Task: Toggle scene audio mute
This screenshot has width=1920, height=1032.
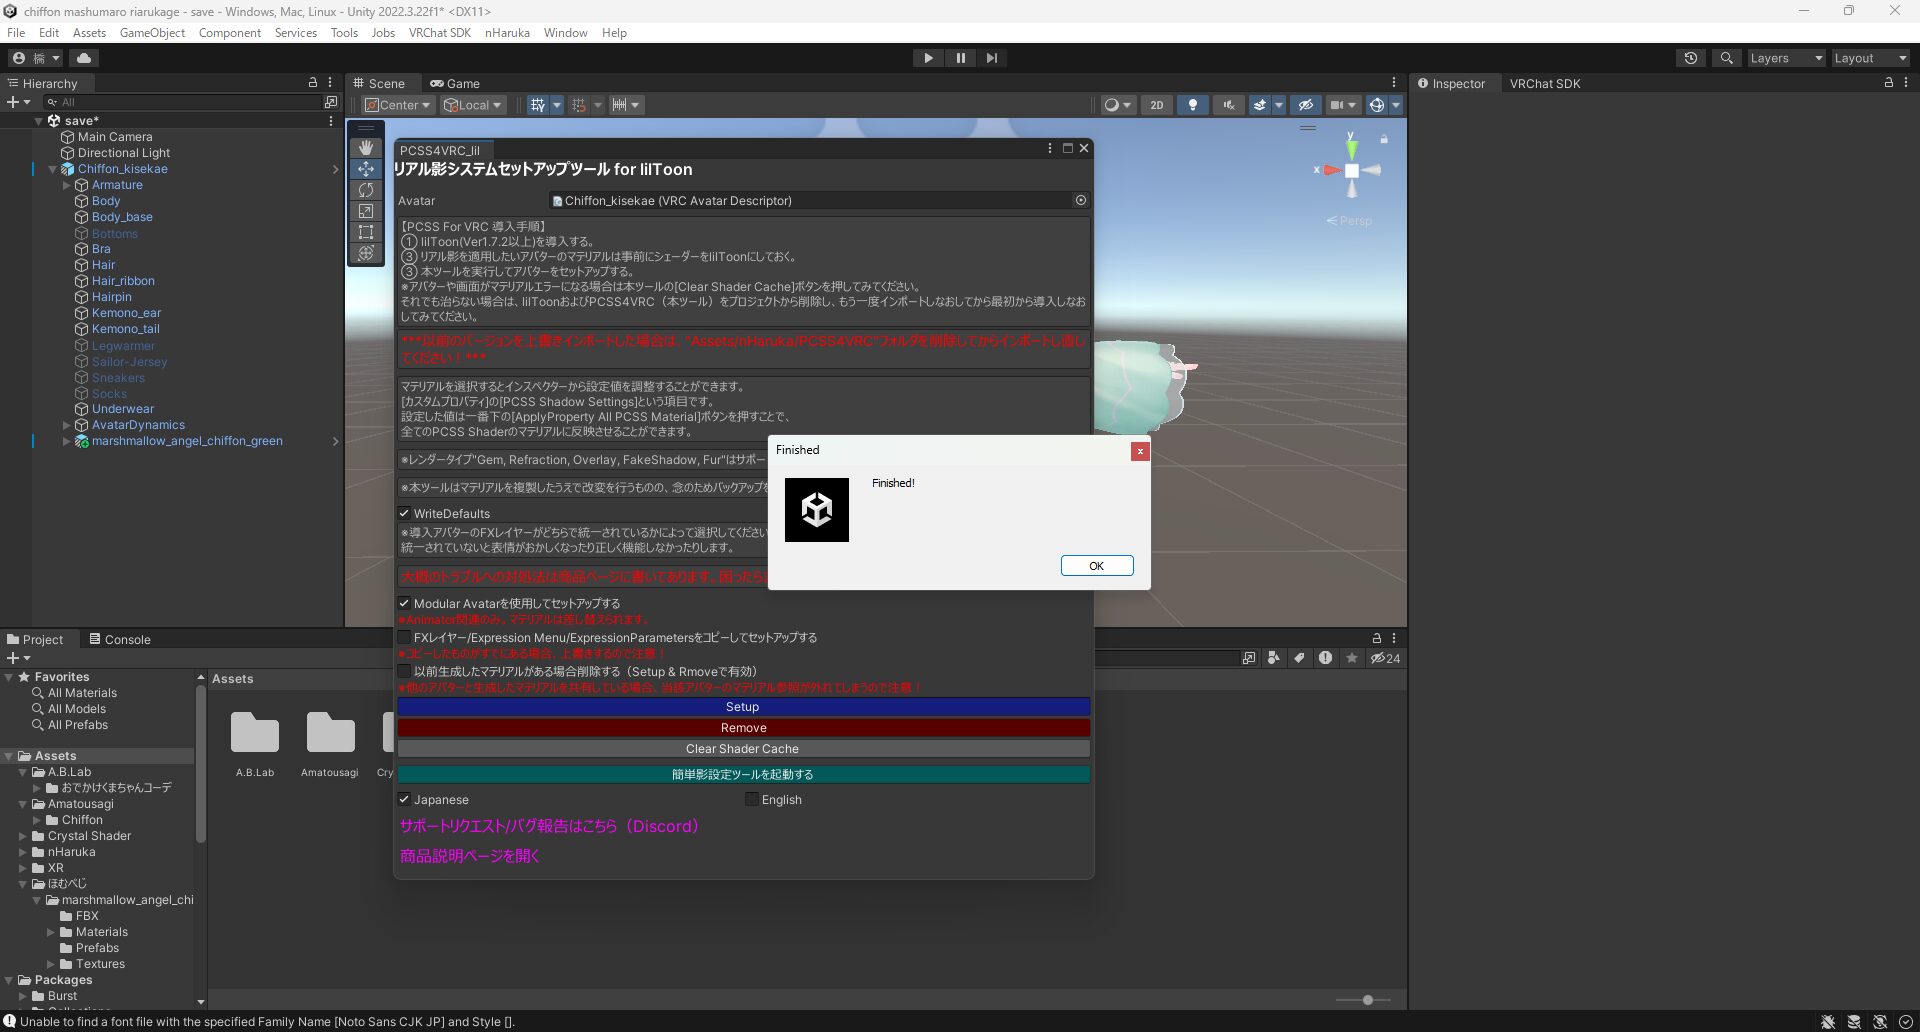Action: (x=1228, y=105)
